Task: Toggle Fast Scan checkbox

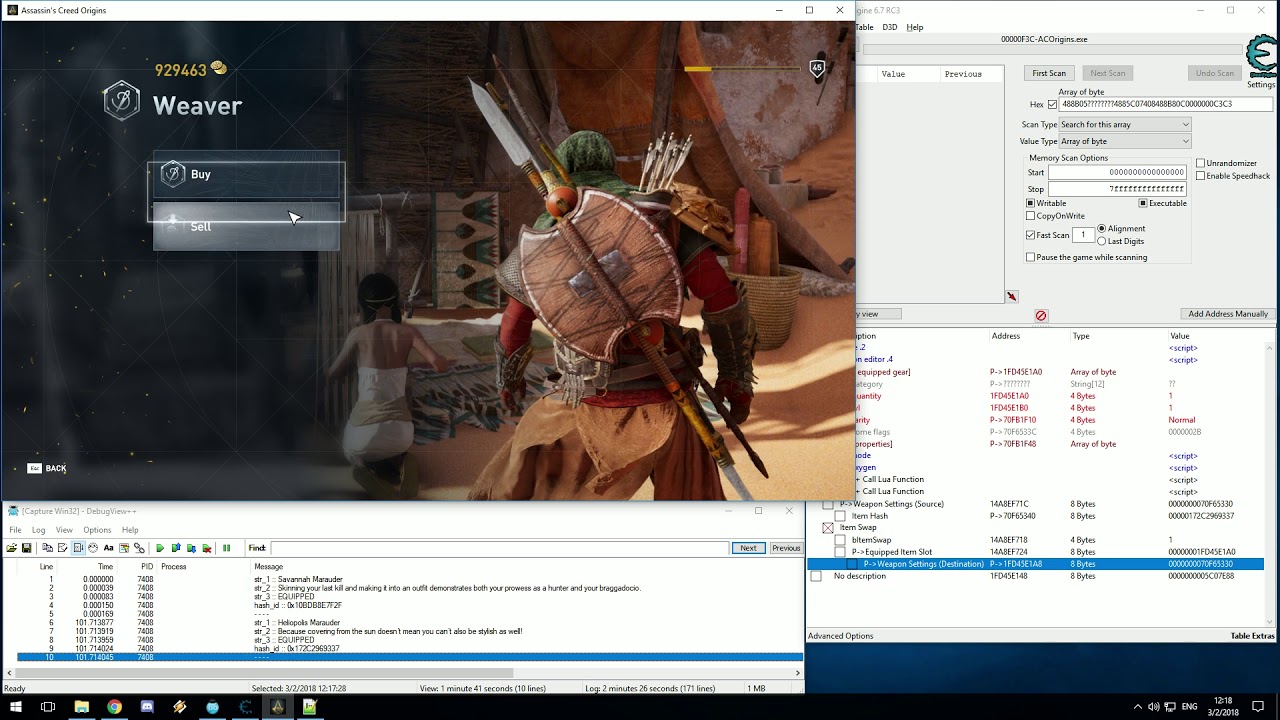Action: [1031, 235]
